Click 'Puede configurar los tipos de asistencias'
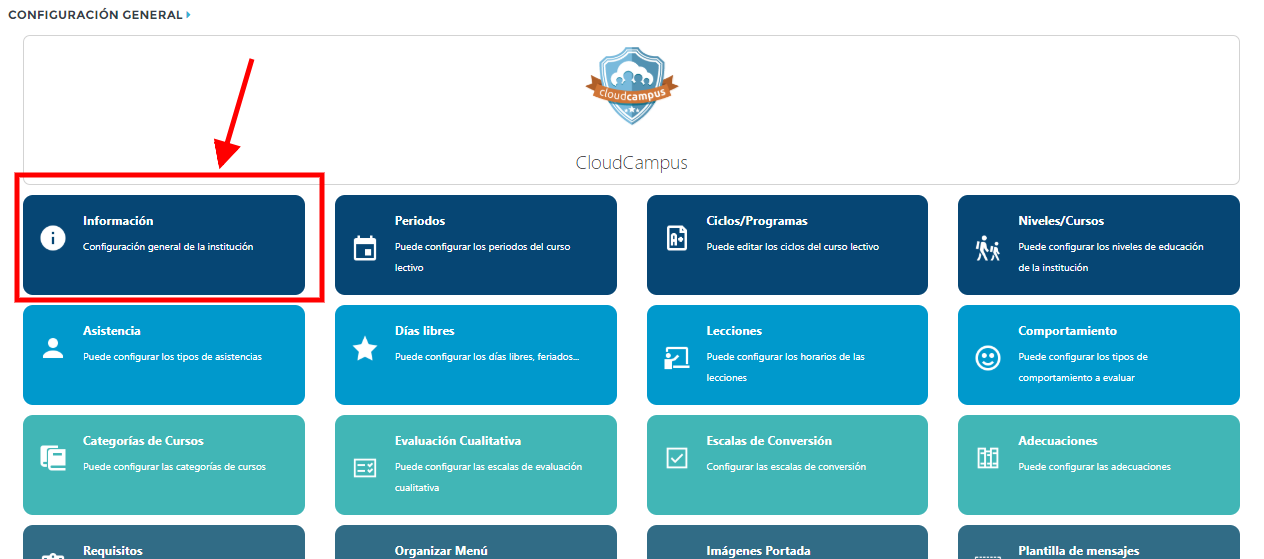 point(172,356)
